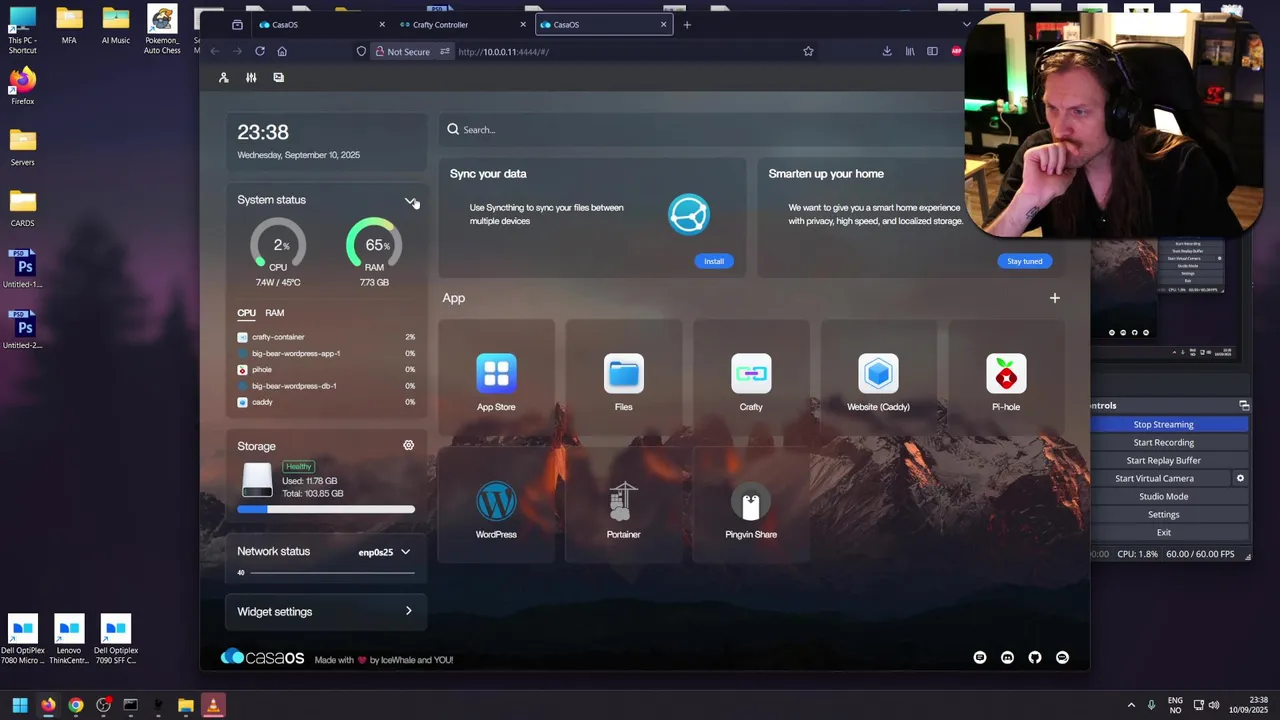Click the storage usage progress bar
The height and width of the screenshot is (720, 1280).
click(x=326, y=510)
